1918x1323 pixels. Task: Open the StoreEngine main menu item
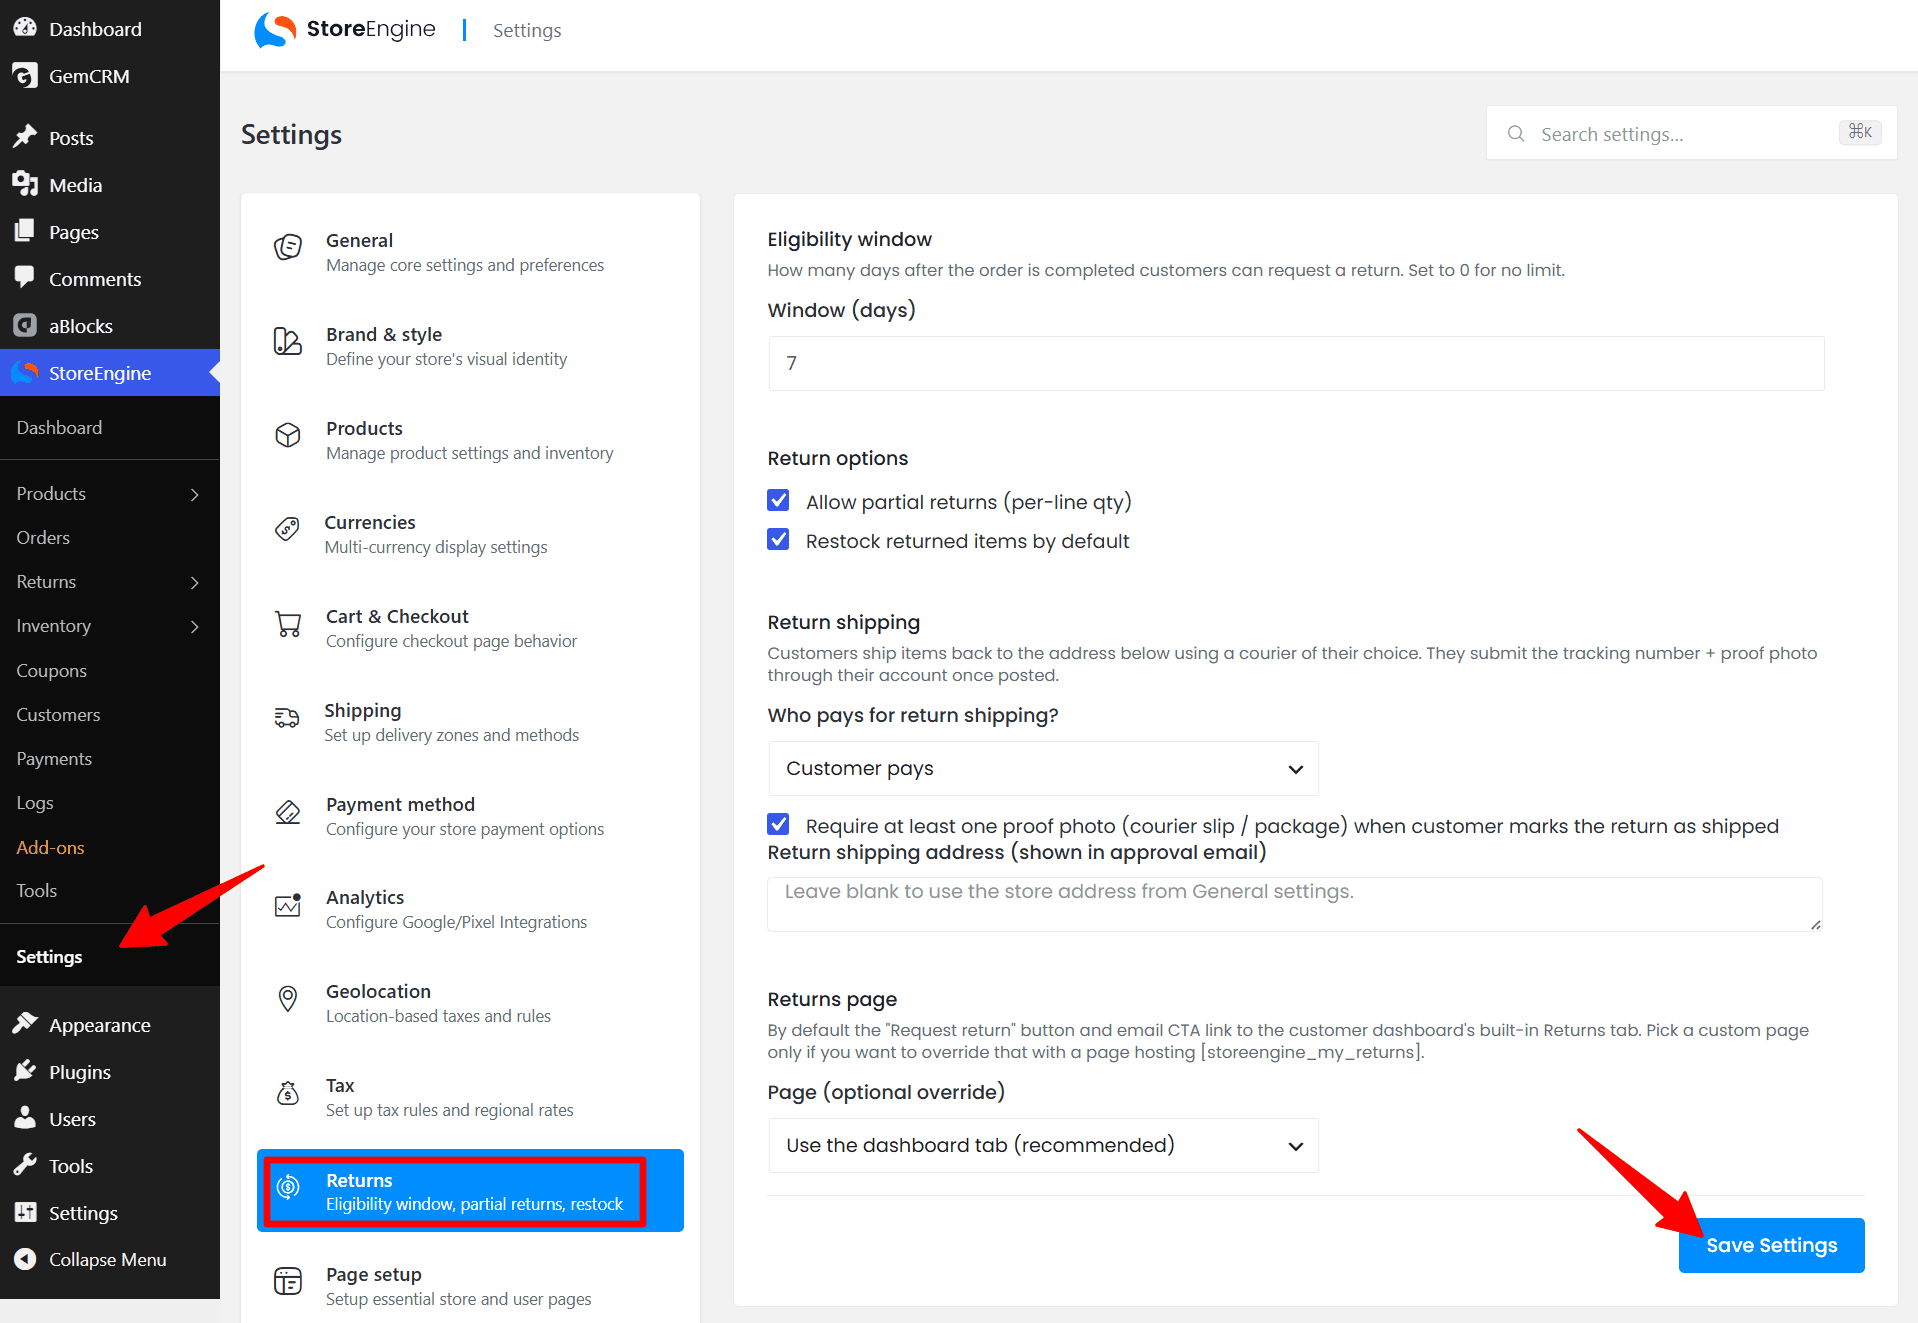point(110,372)
